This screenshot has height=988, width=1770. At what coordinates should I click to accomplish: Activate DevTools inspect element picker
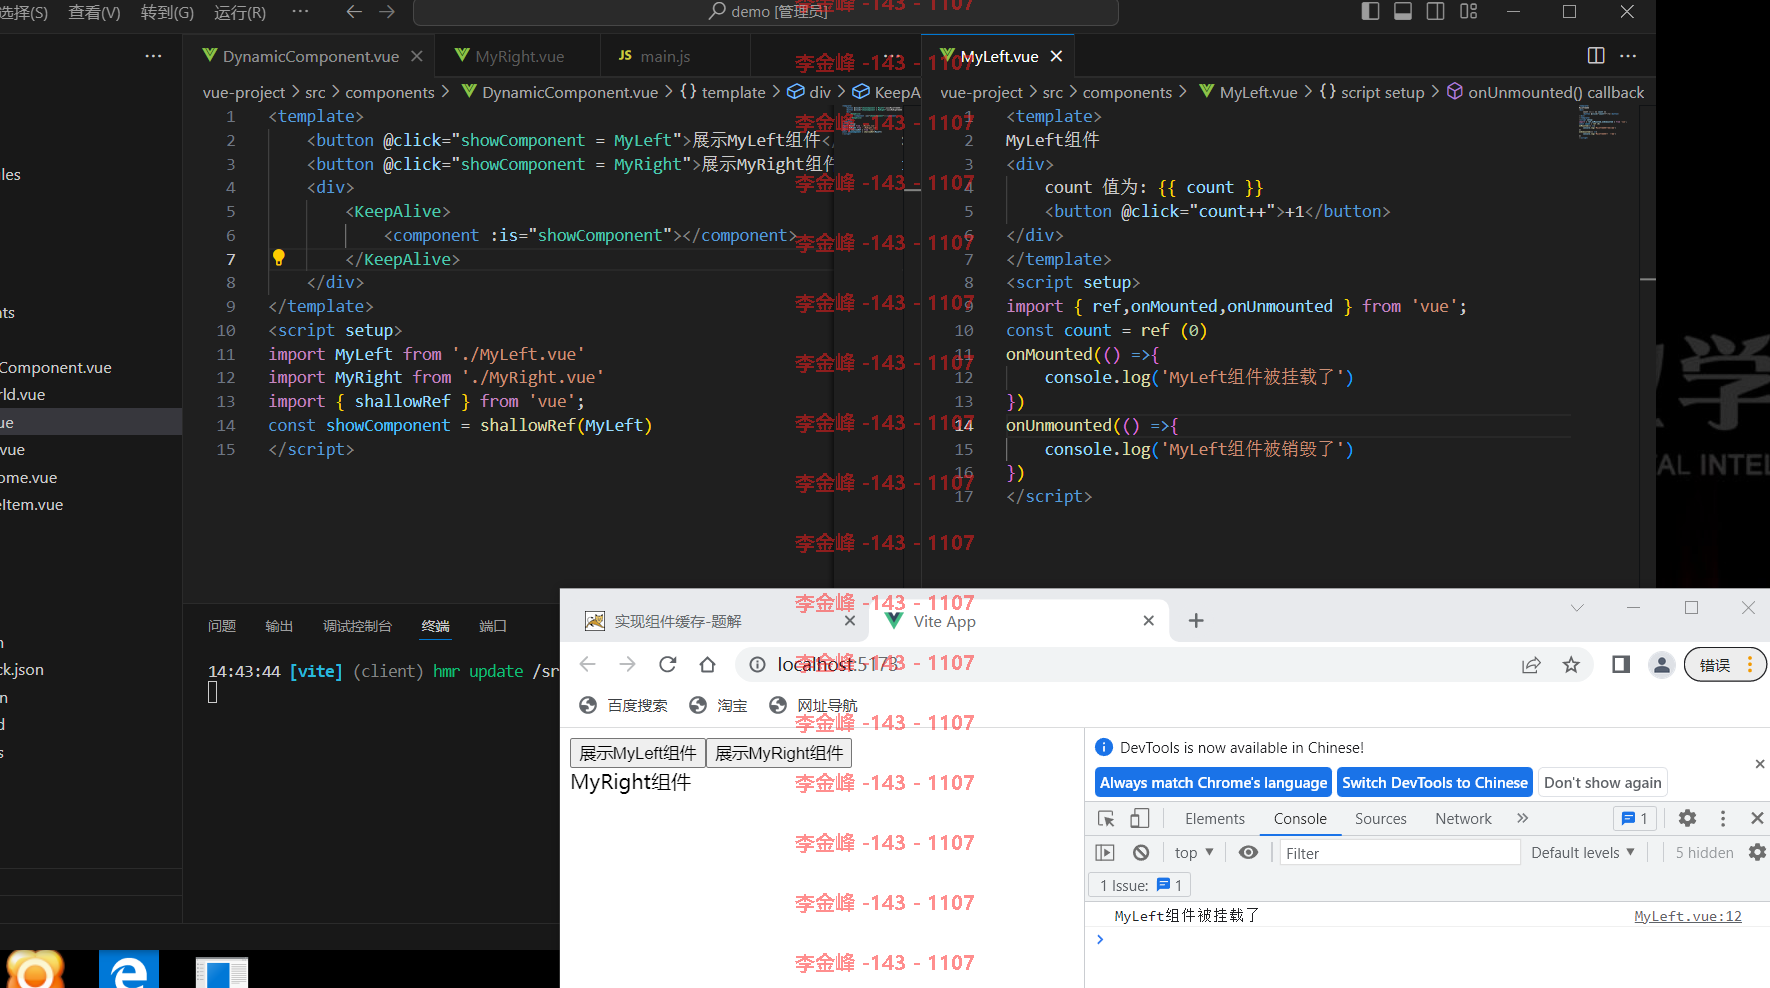coord(1106,818)
